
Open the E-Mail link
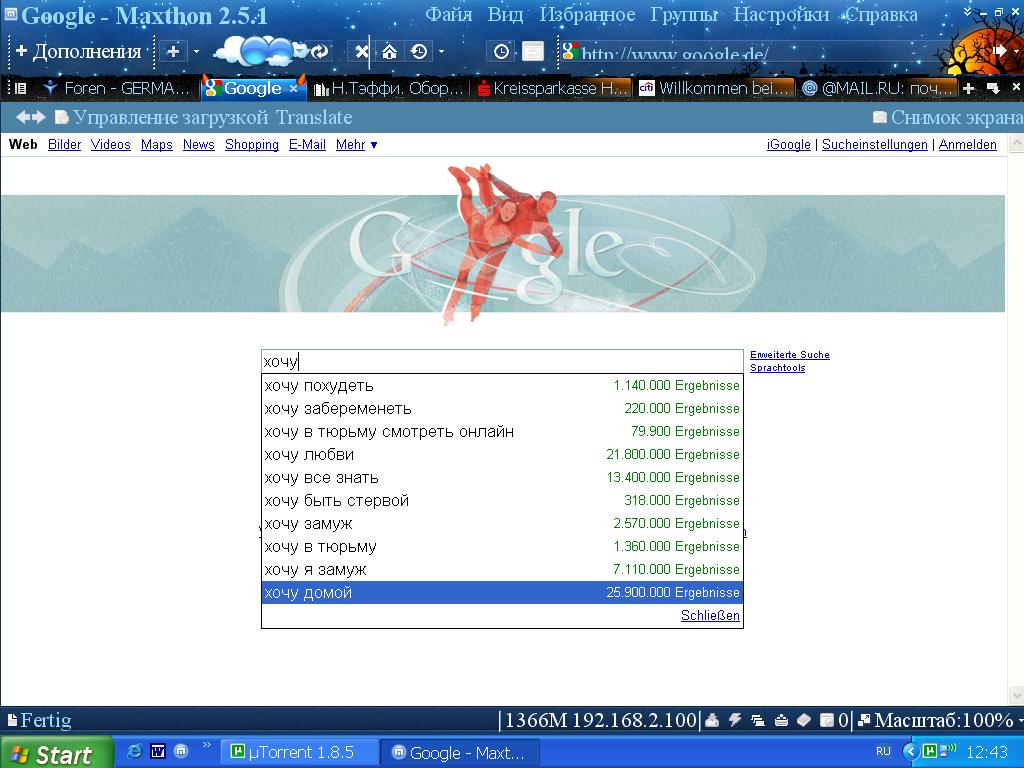click(x=308, y=144)
